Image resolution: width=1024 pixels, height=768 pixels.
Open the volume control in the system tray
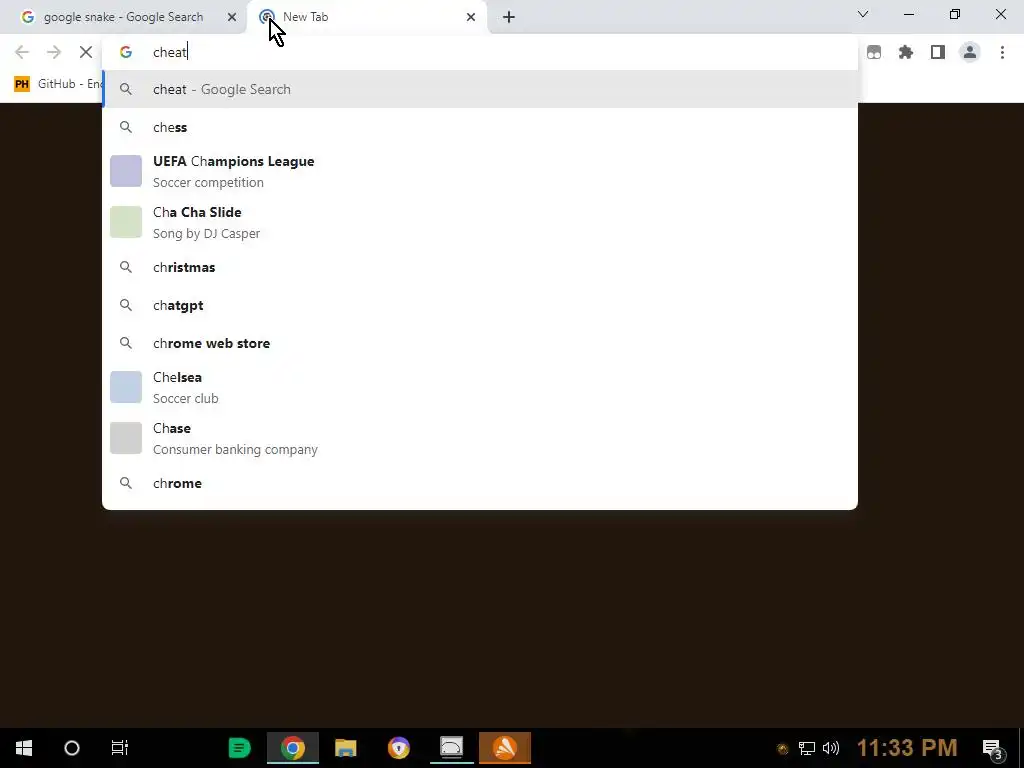[x=831, y=748]
